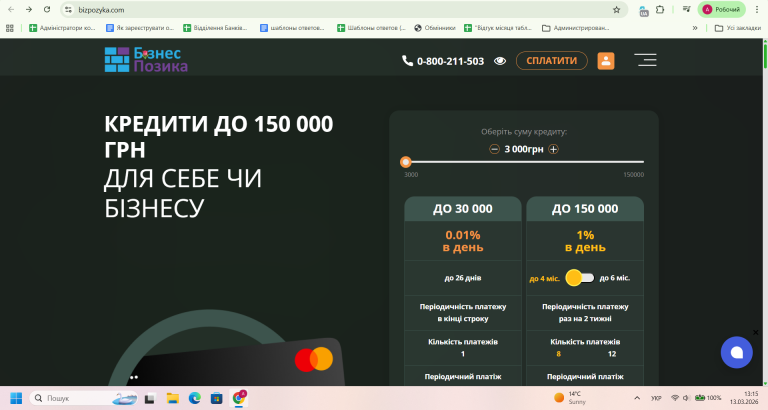Click the loan amount slider handle
Viewport: 768px width, 410px height.
406,162
